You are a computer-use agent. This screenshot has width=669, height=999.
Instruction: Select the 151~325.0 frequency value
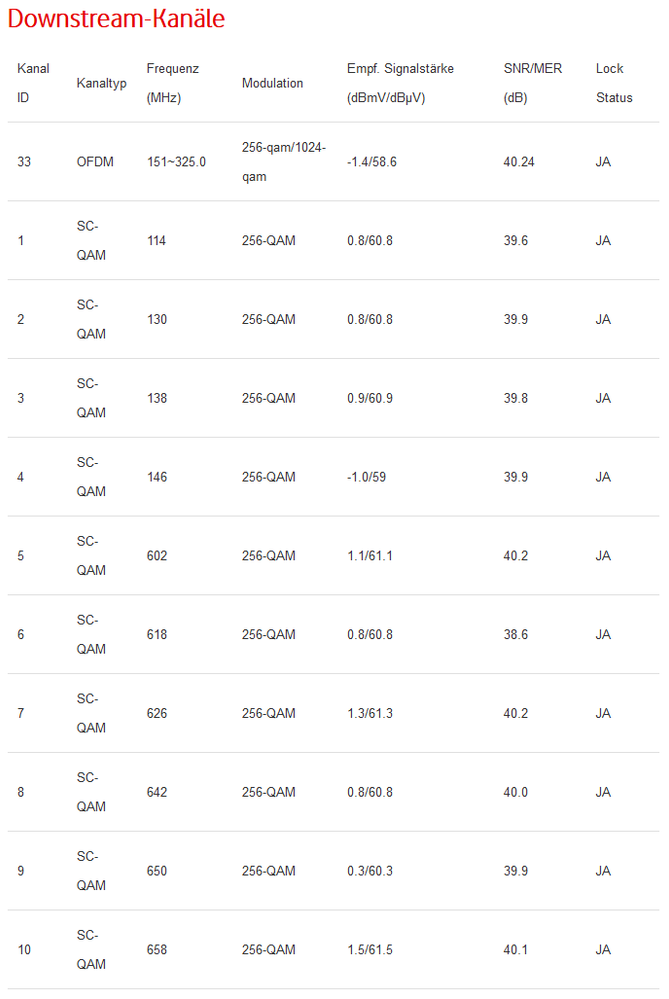176,162
